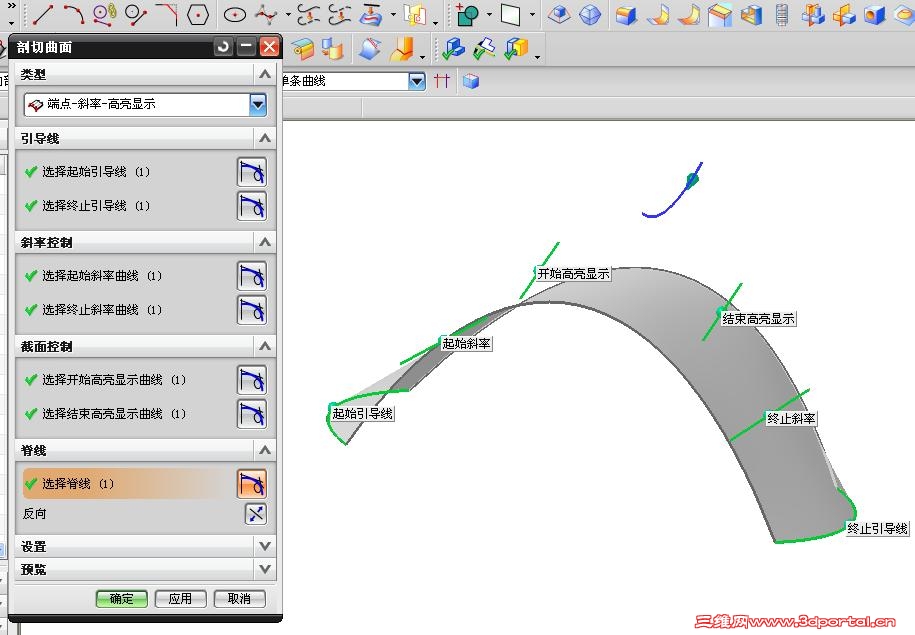This screenshot has width=915, height=635.
Task: Click 确定 to confirm the surface
Action: [x=121, y=599]
